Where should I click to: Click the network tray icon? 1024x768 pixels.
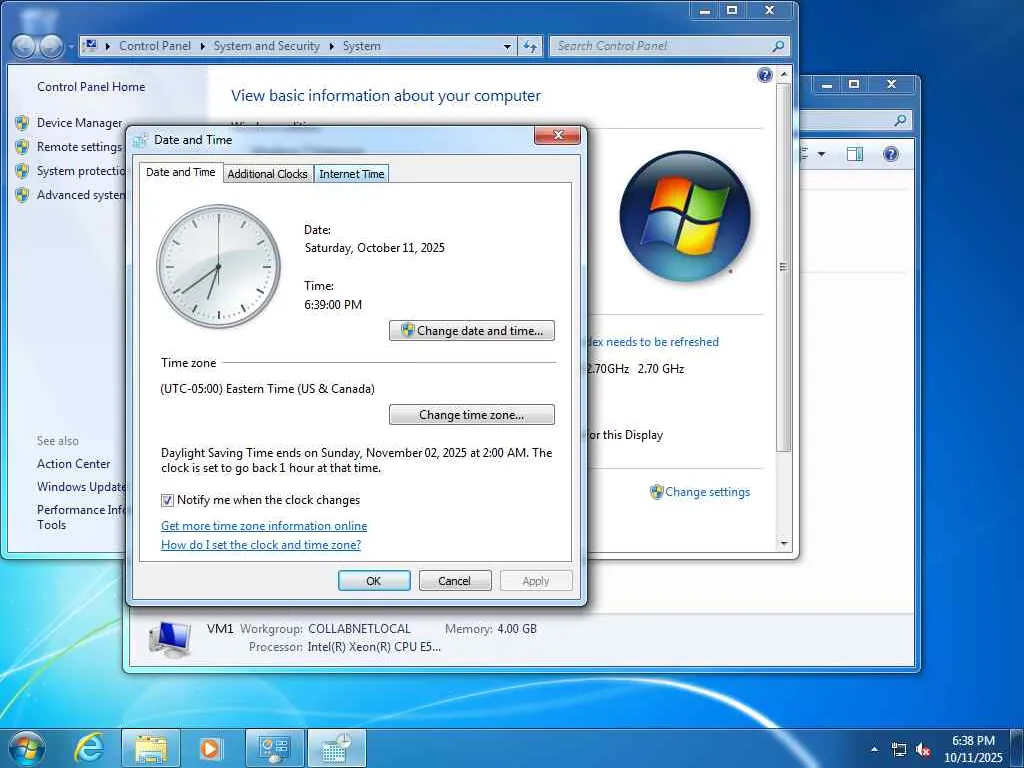coord(899,750)
